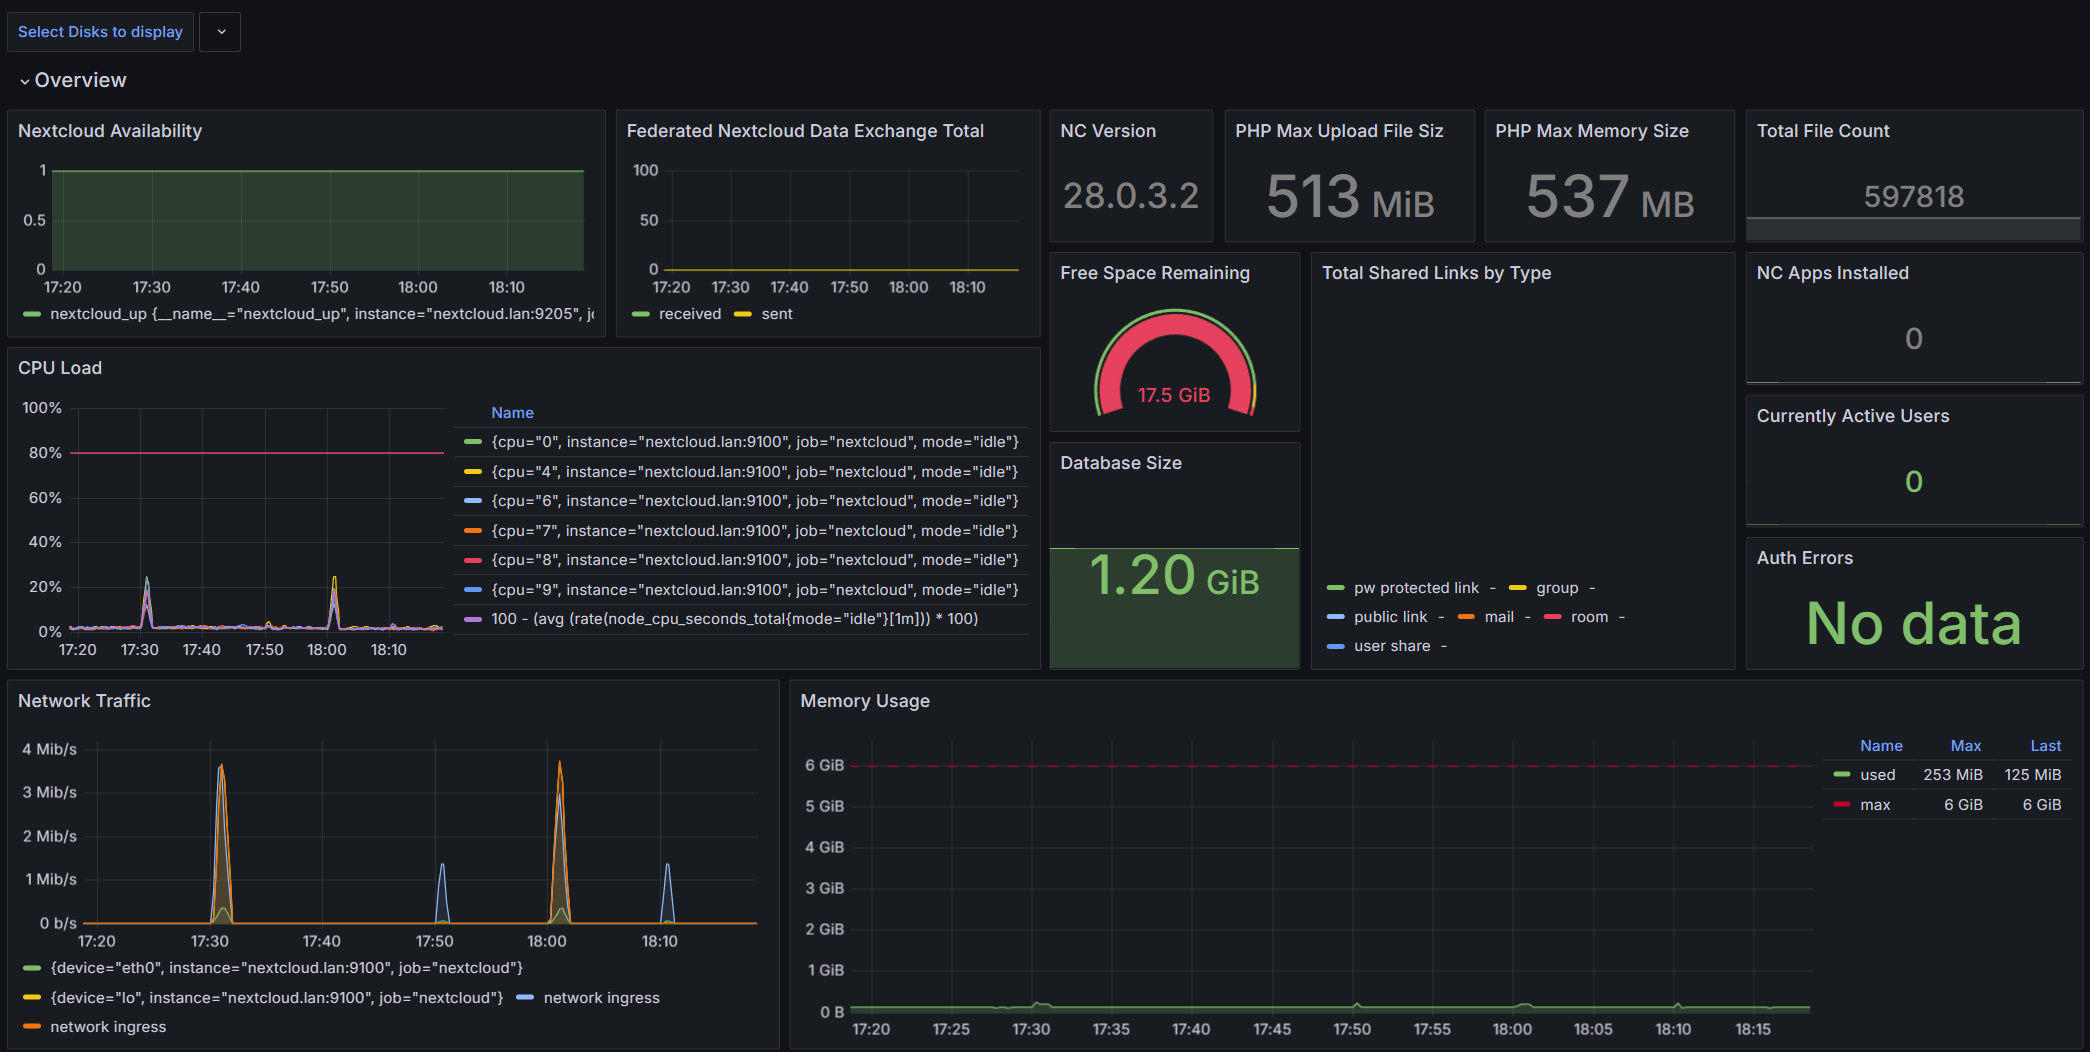The image size is (2090, 1052).
Task: Toggle the 100 - avg rate idle series
Action: 735,619
